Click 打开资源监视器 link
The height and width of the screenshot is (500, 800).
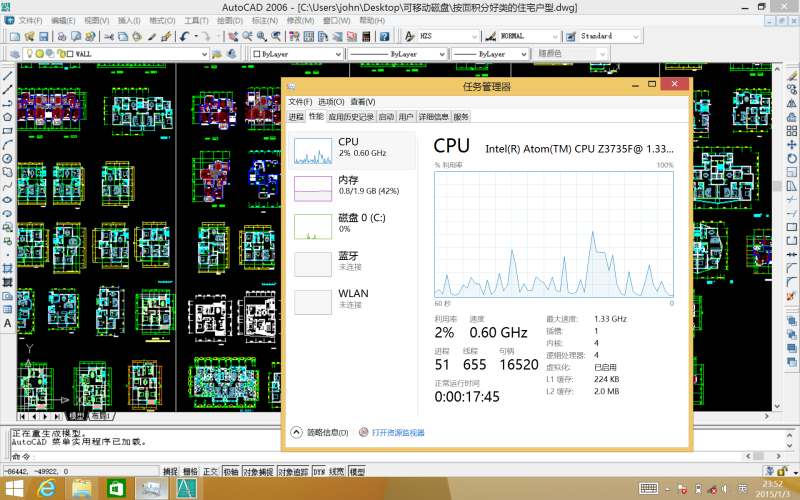(398, 433)
